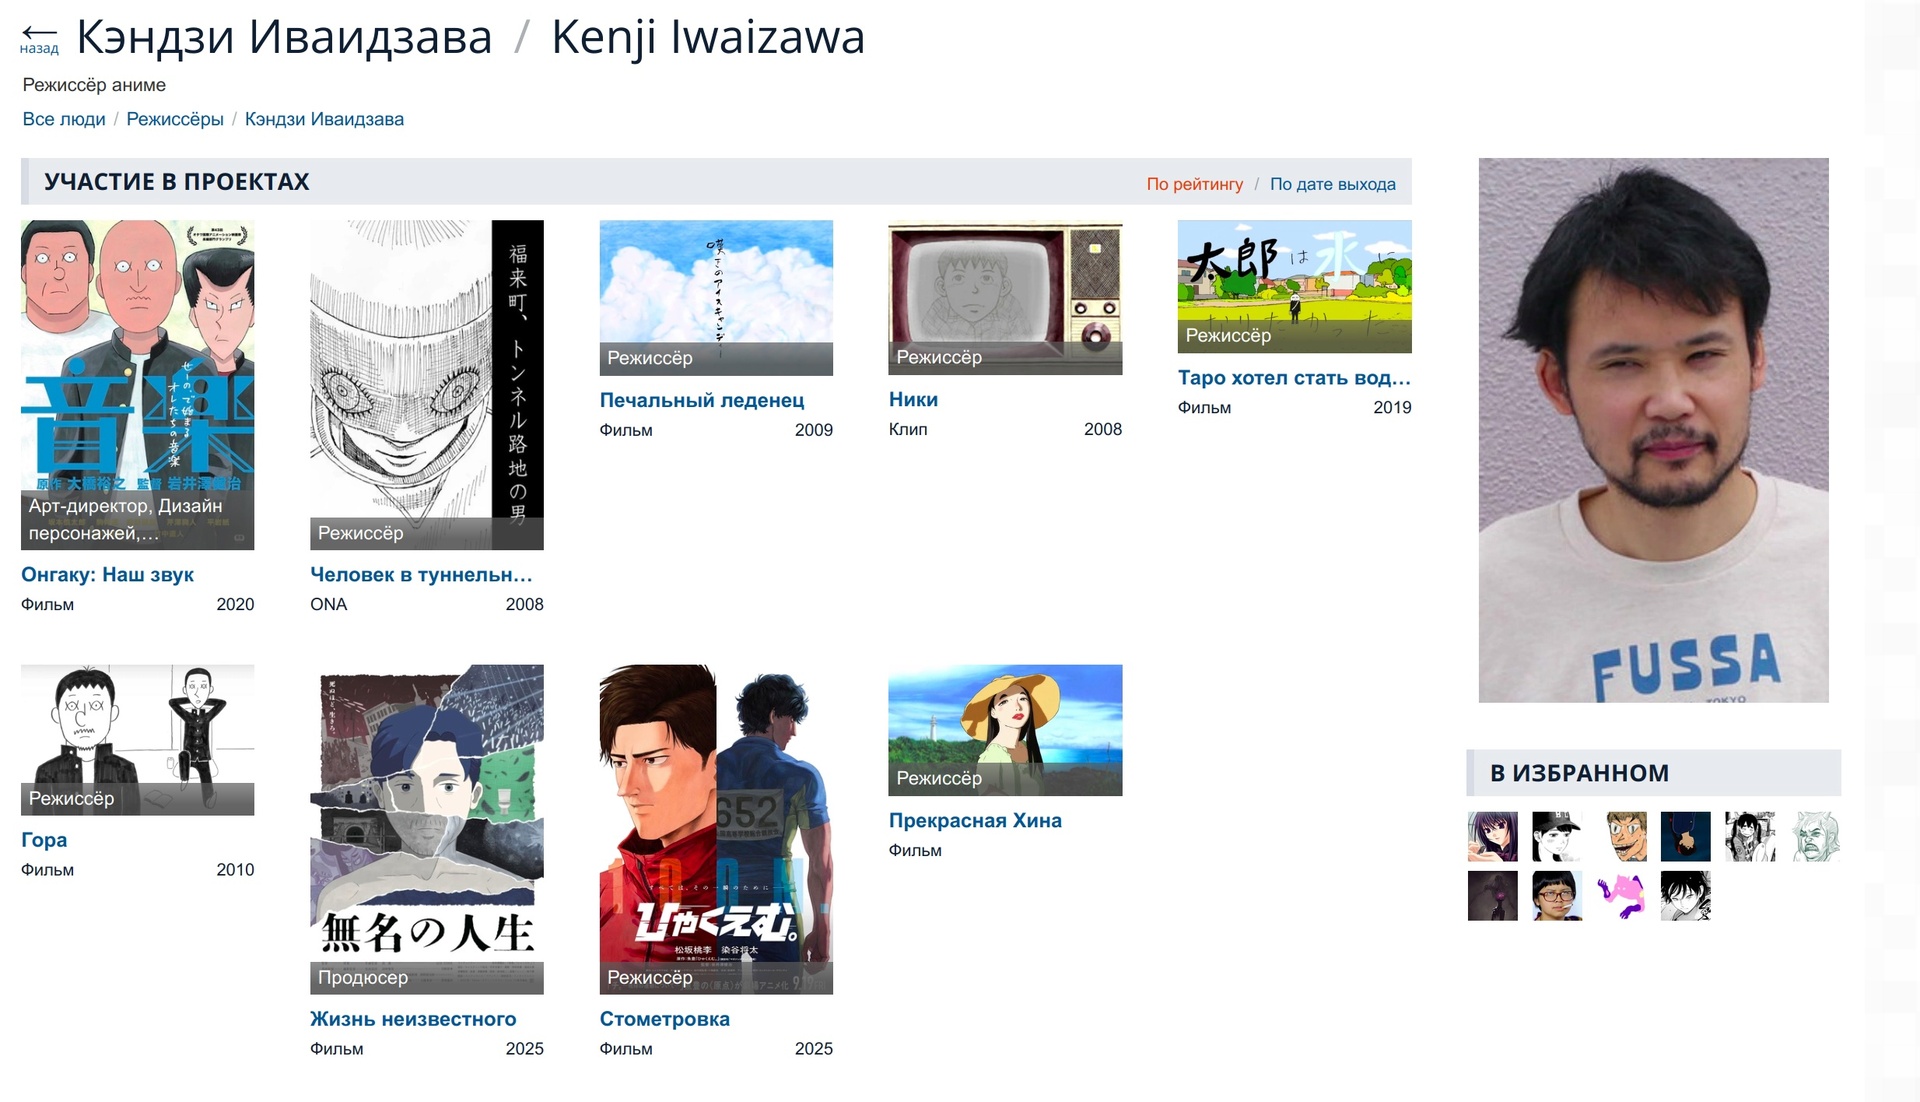
Task: Open the Ники television thumbnail
Action: (x=1005, y=297)
